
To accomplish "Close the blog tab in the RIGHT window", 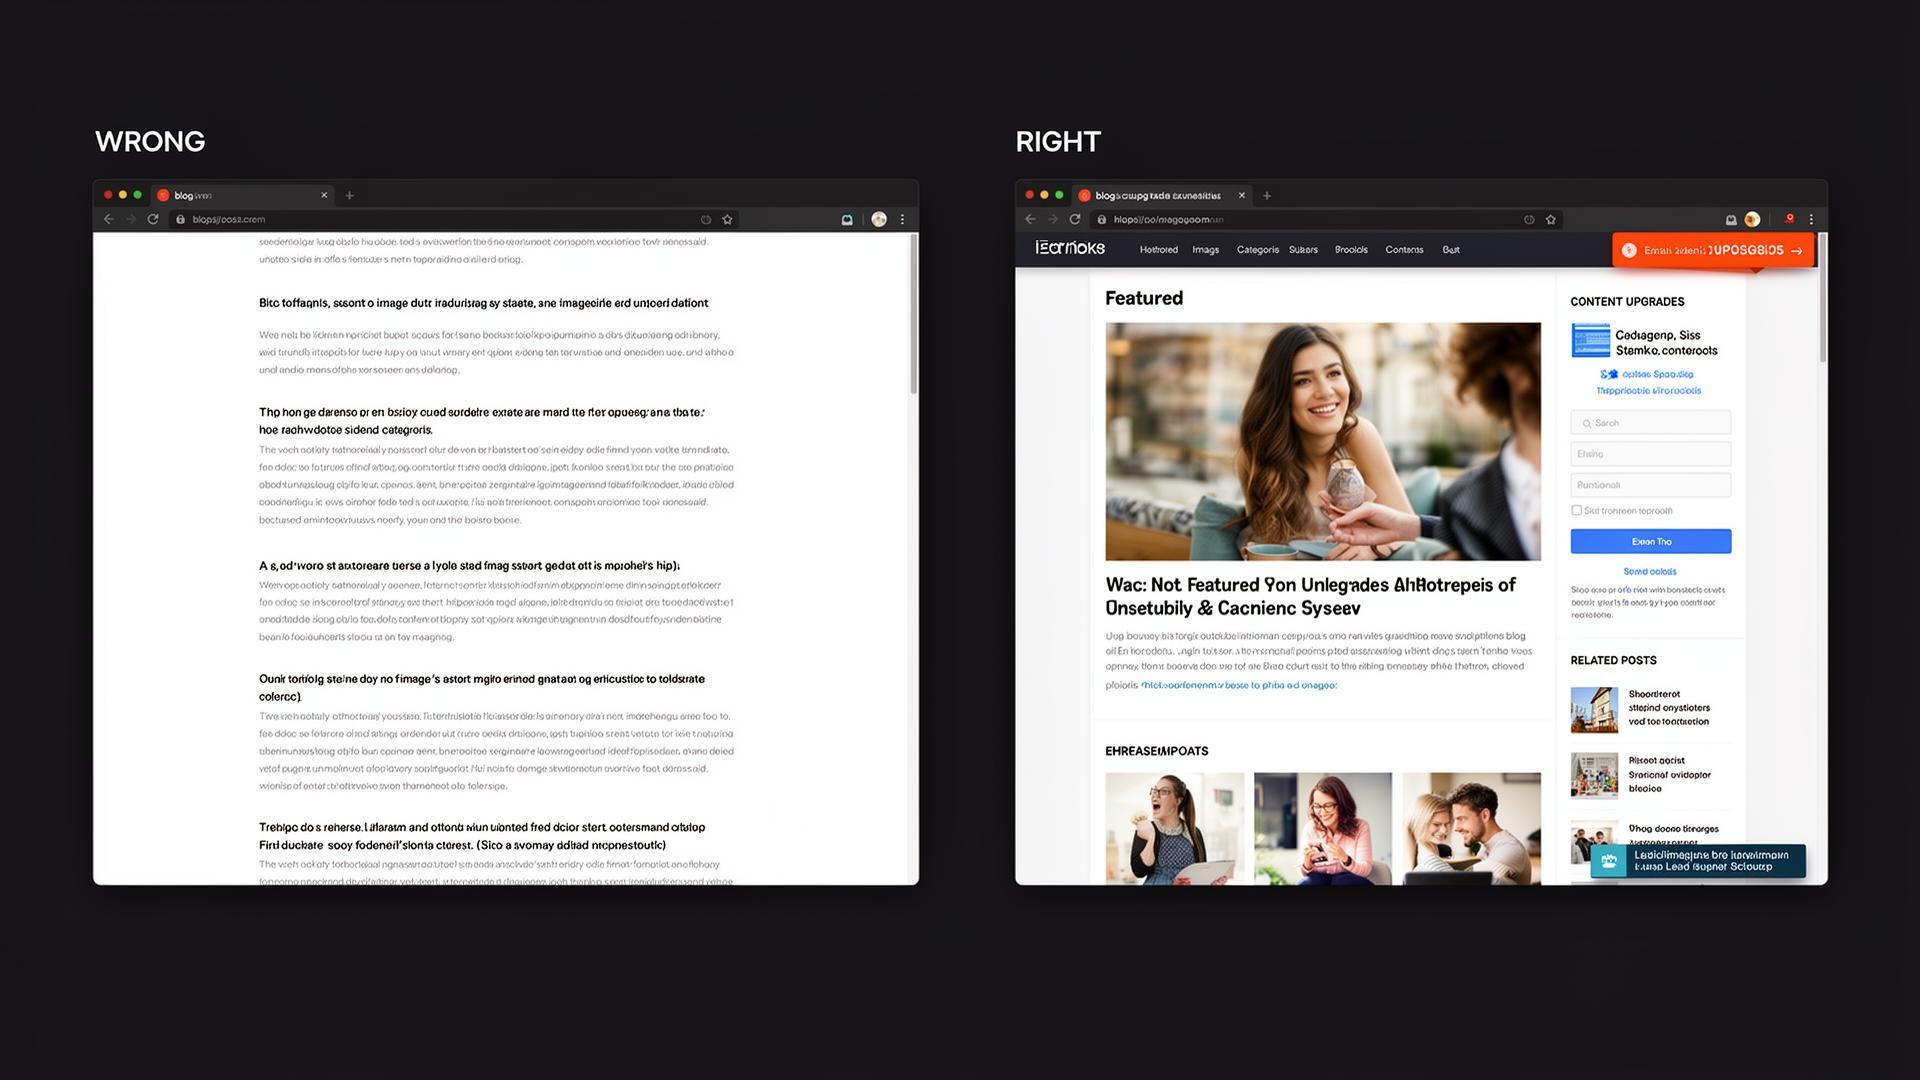I will click(x=1242, y=195).
